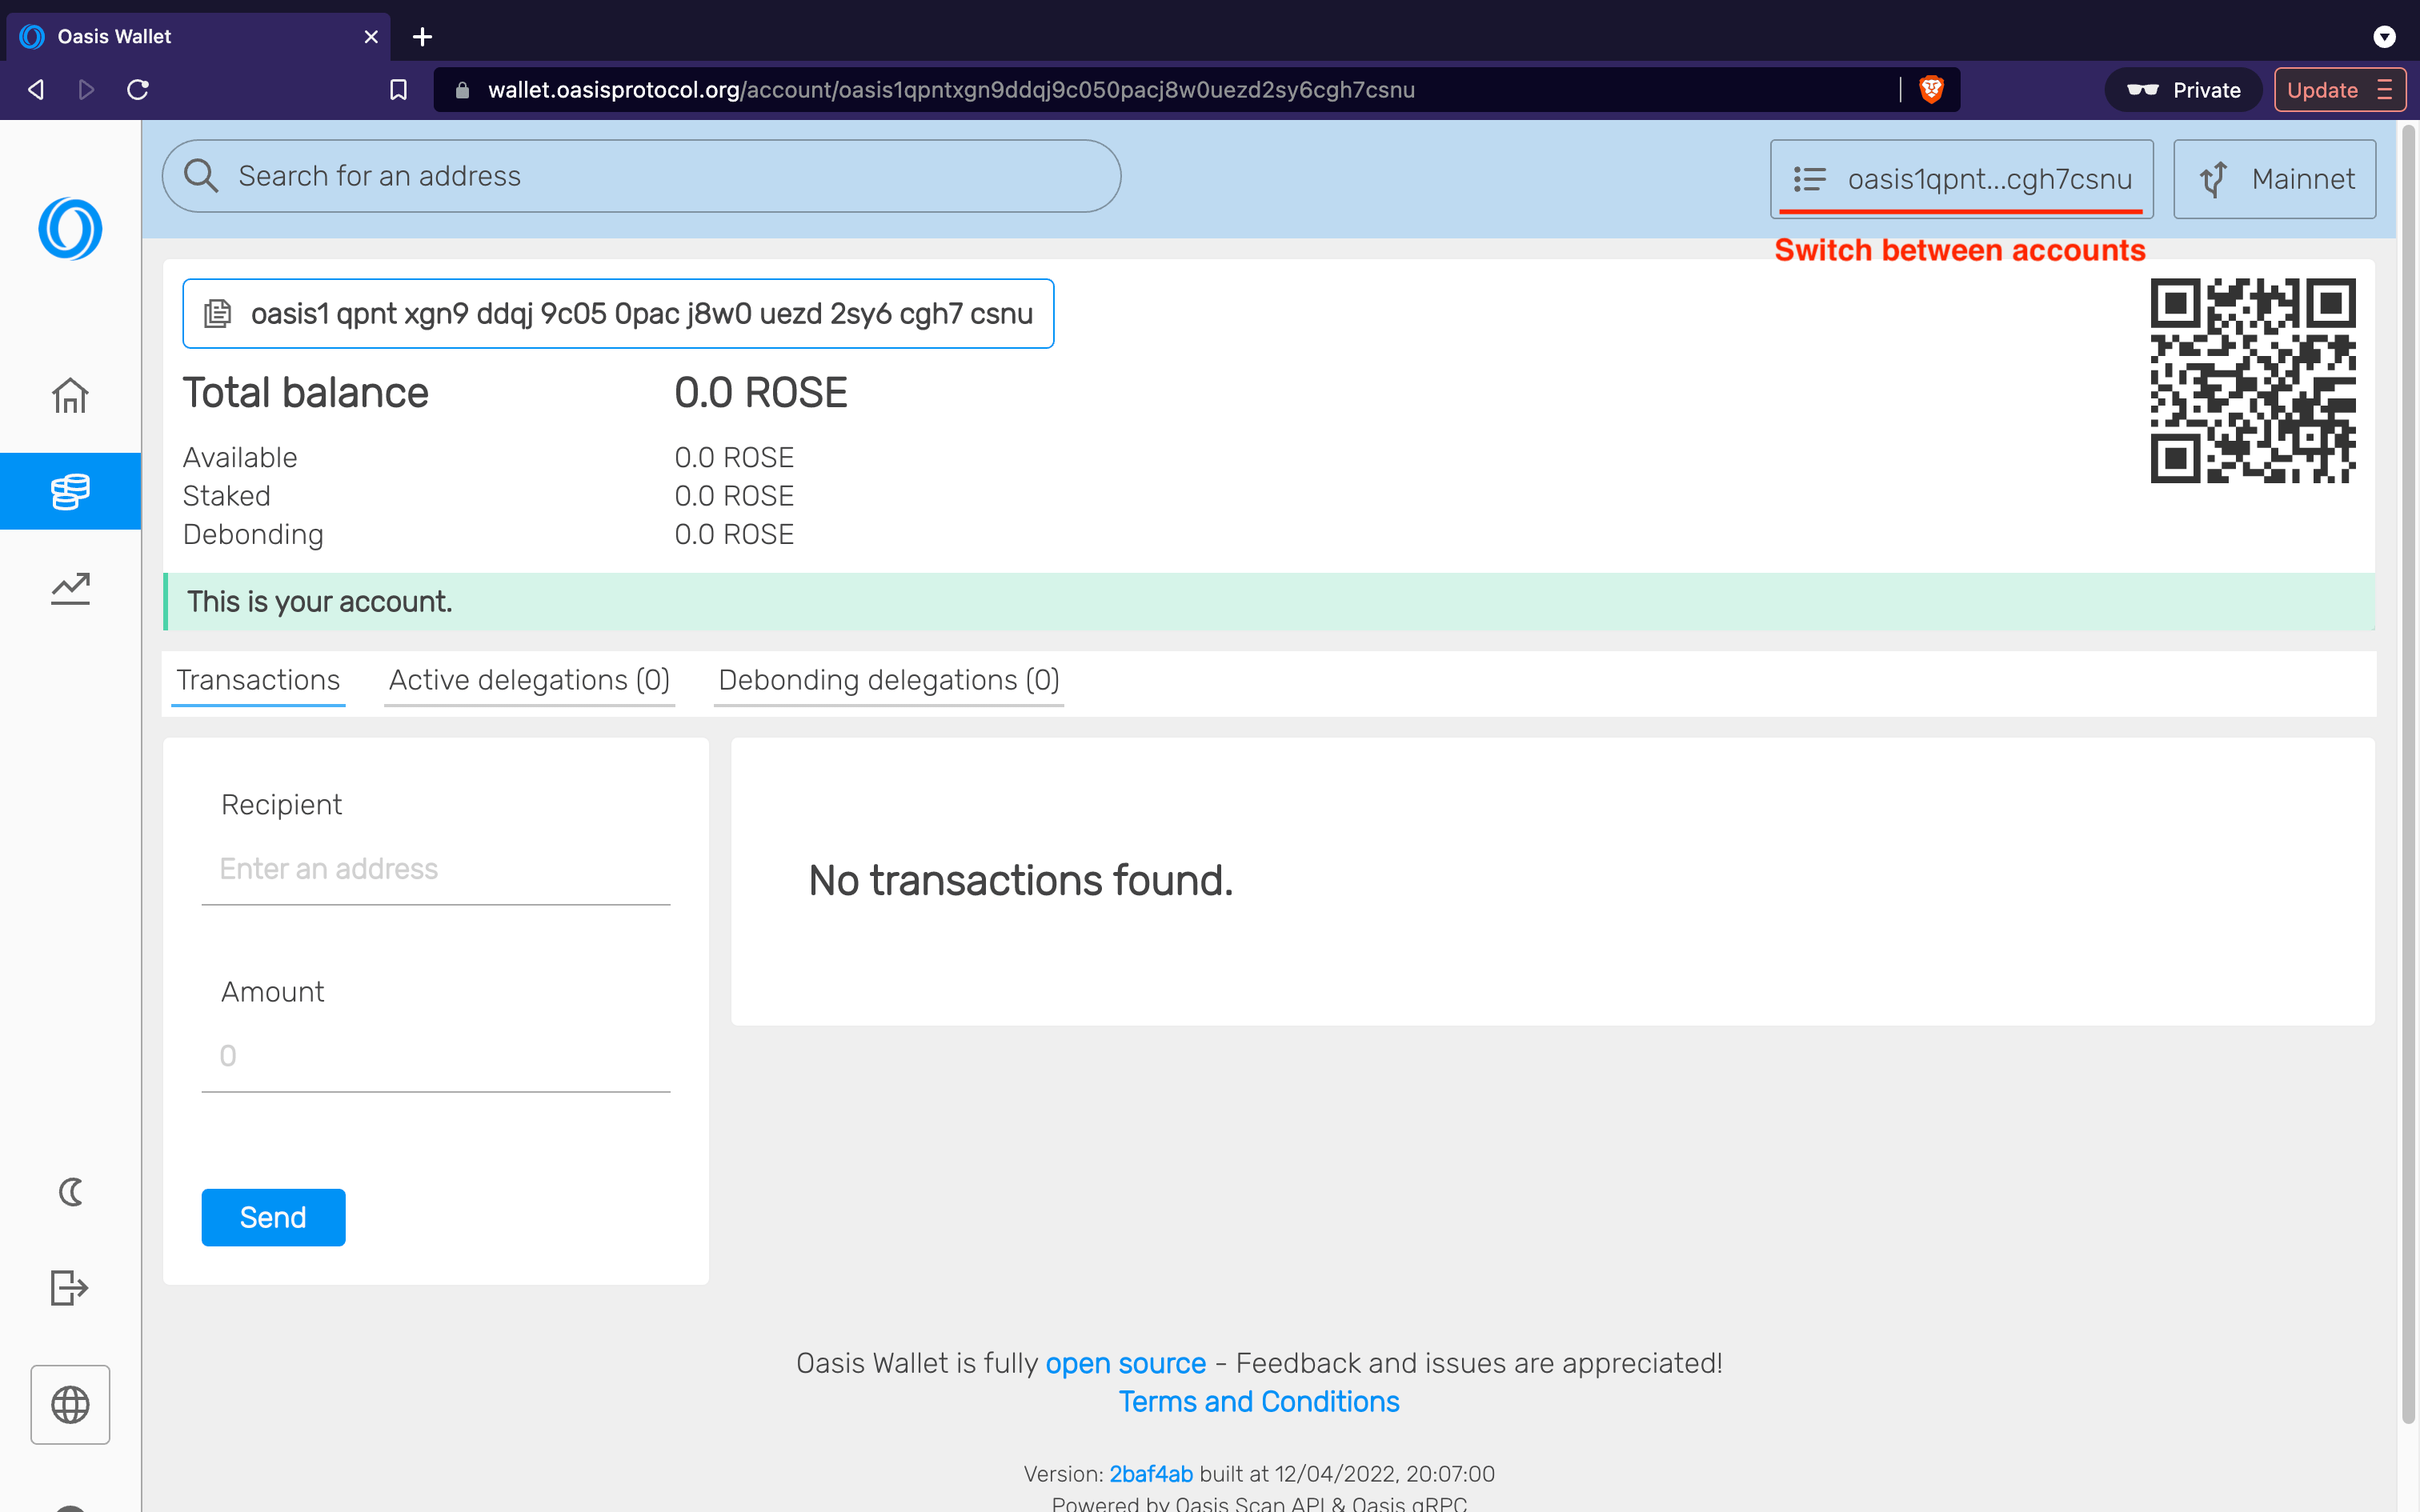Click the Send button to submit transaction
The width and height of the screenshot is (2420, 1512).
coord(274,1218)
